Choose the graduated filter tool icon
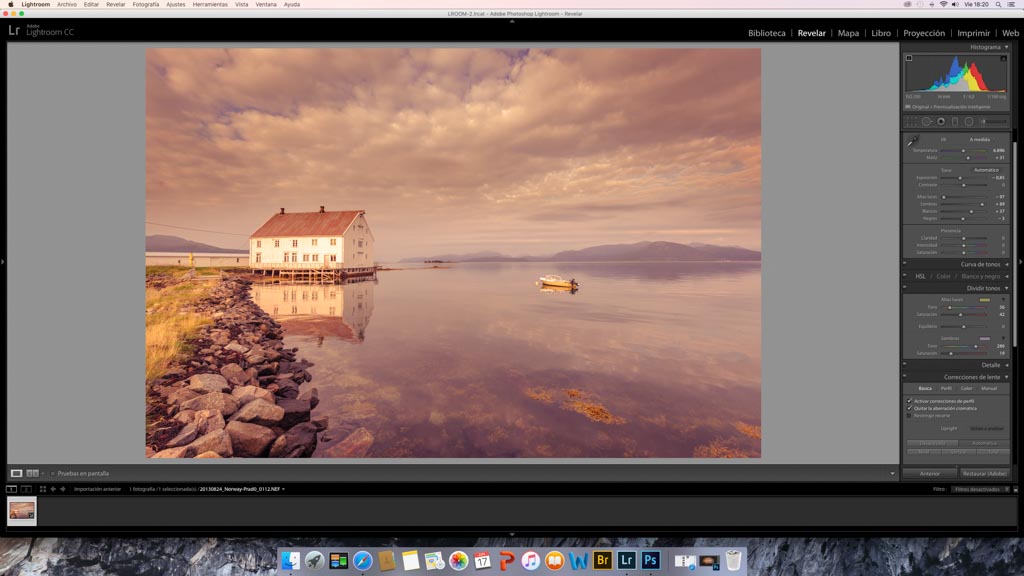This screenshot has width=1024, height=576. [x=955, y=122]
